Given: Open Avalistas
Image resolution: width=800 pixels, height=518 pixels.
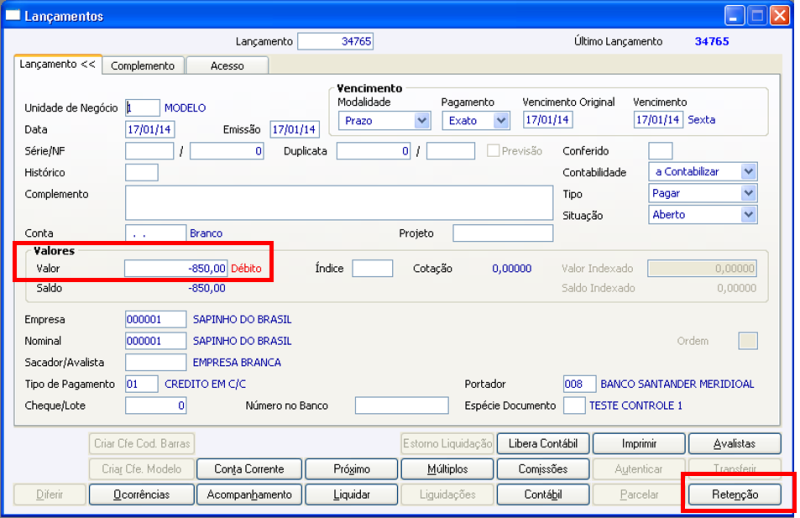Looking at the screenshot, I should coord(735,443).
